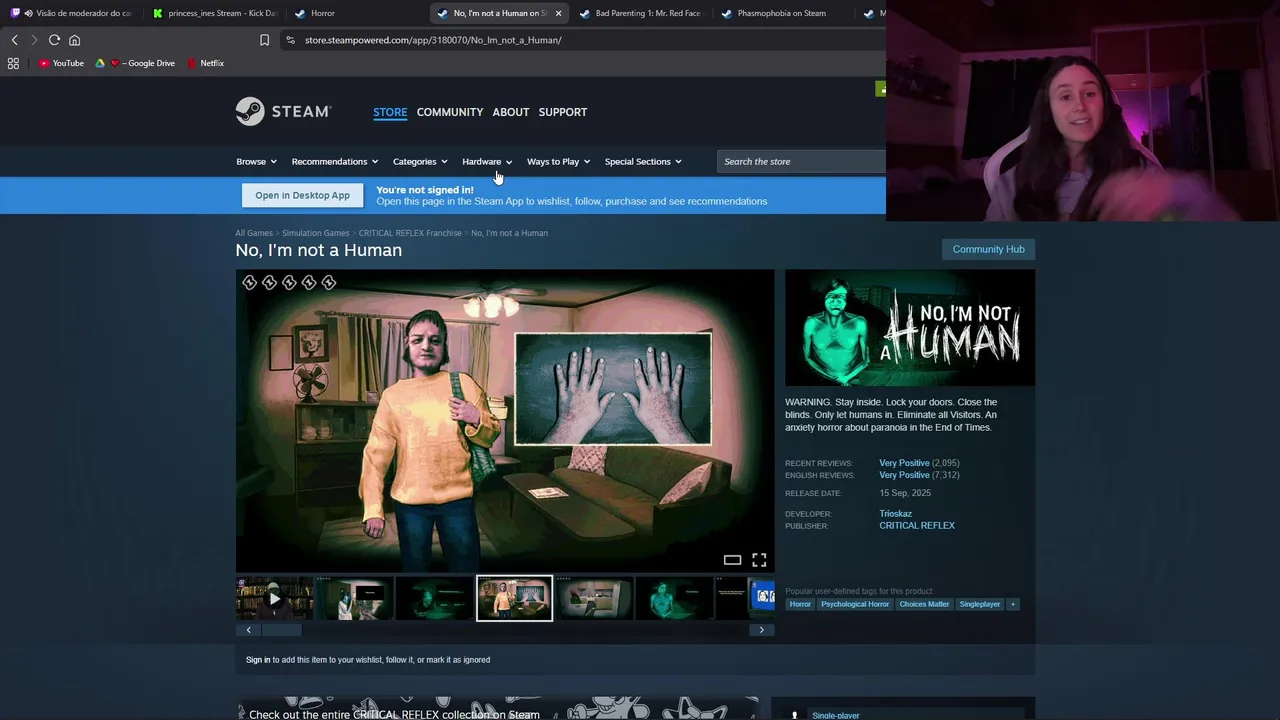The image size is (1280, 720).
Task: Open the Google Drive bookmark
Action: (135, 63)
